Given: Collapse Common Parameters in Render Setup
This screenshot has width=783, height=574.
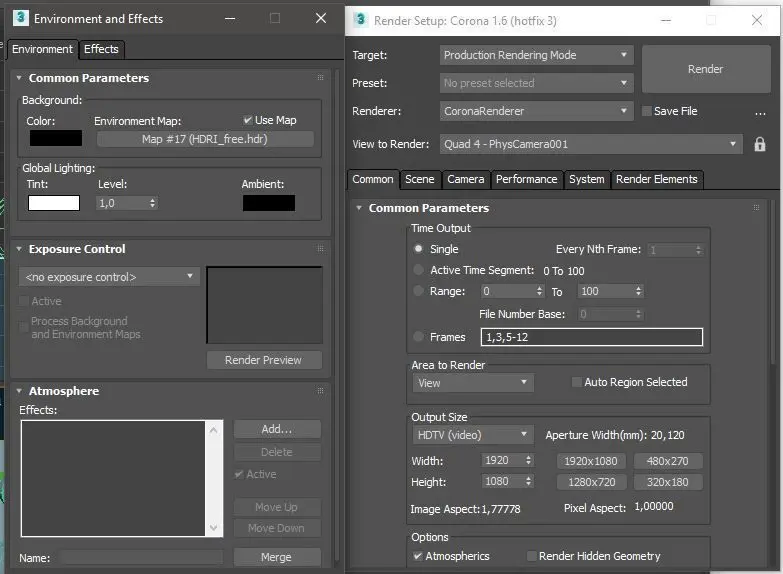Looking at the screenshot, I should point(359,208).
